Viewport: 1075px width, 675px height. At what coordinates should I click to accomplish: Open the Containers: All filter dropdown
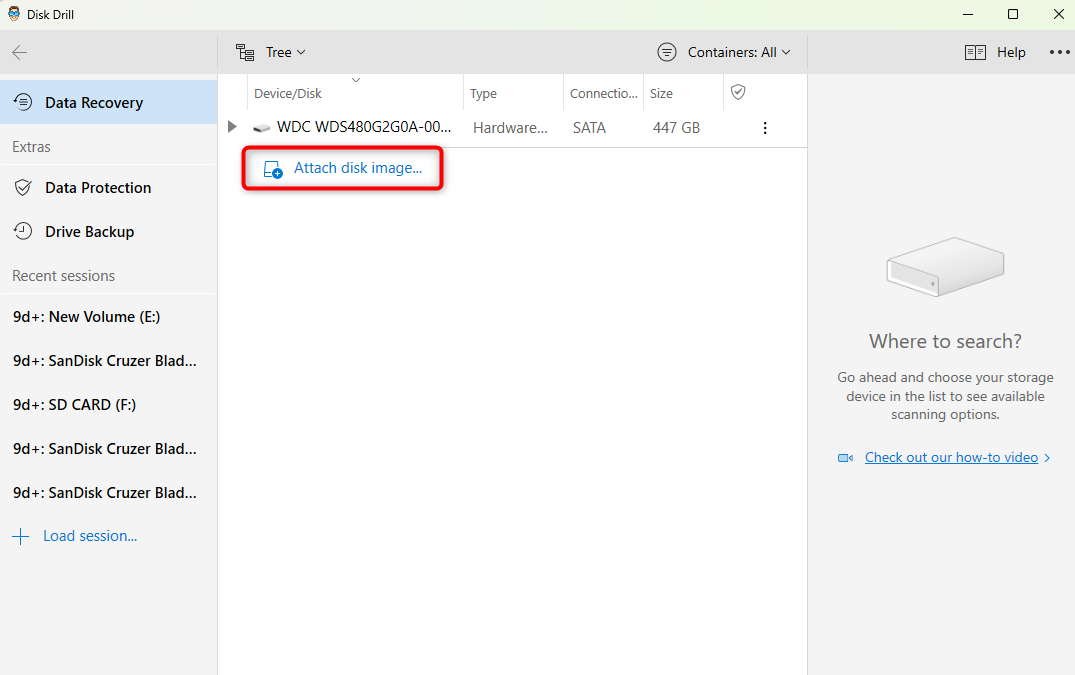[738, 52]
